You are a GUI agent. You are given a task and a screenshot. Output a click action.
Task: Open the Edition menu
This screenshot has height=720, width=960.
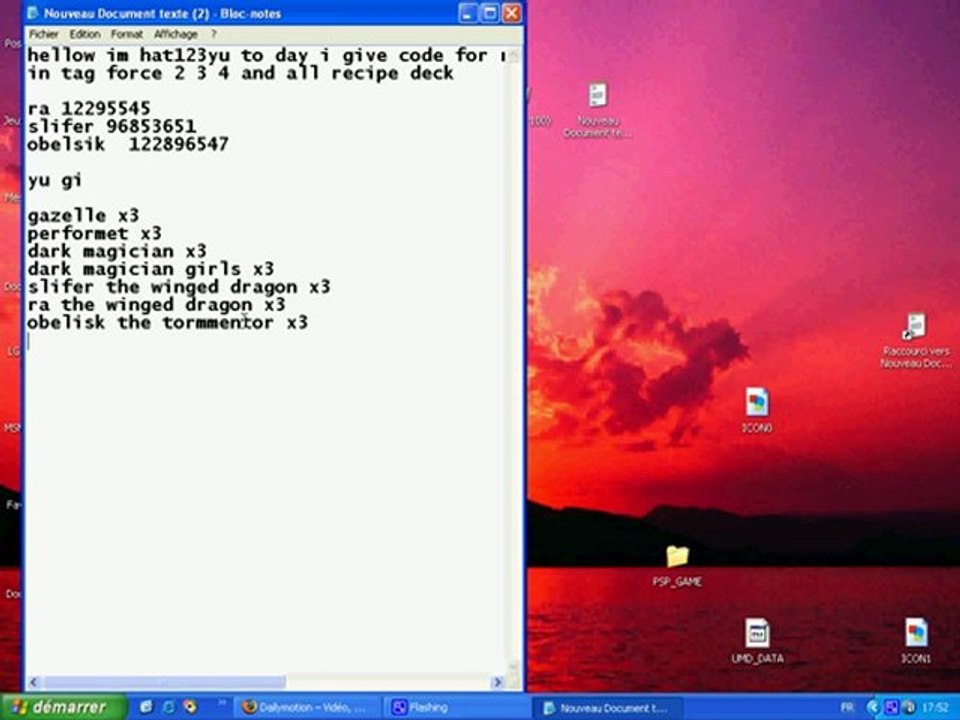(84, 34)
